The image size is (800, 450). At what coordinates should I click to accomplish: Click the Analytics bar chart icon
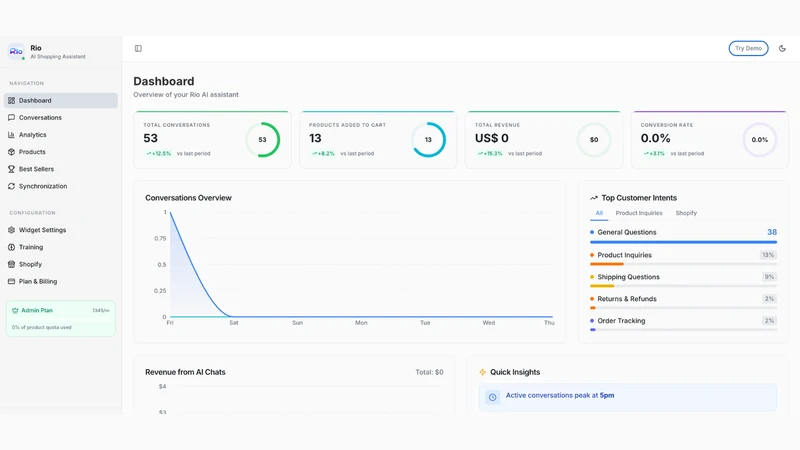(11, 135)
